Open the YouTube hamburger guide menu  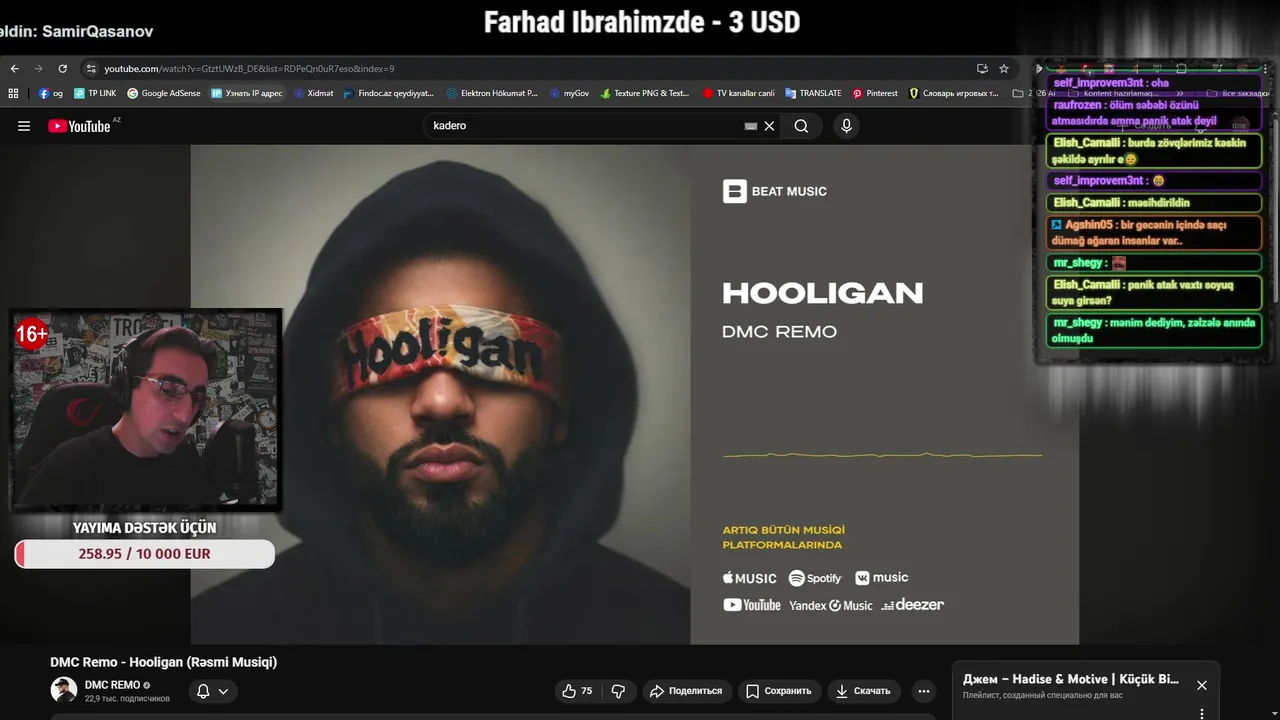(x=24, y=126)
